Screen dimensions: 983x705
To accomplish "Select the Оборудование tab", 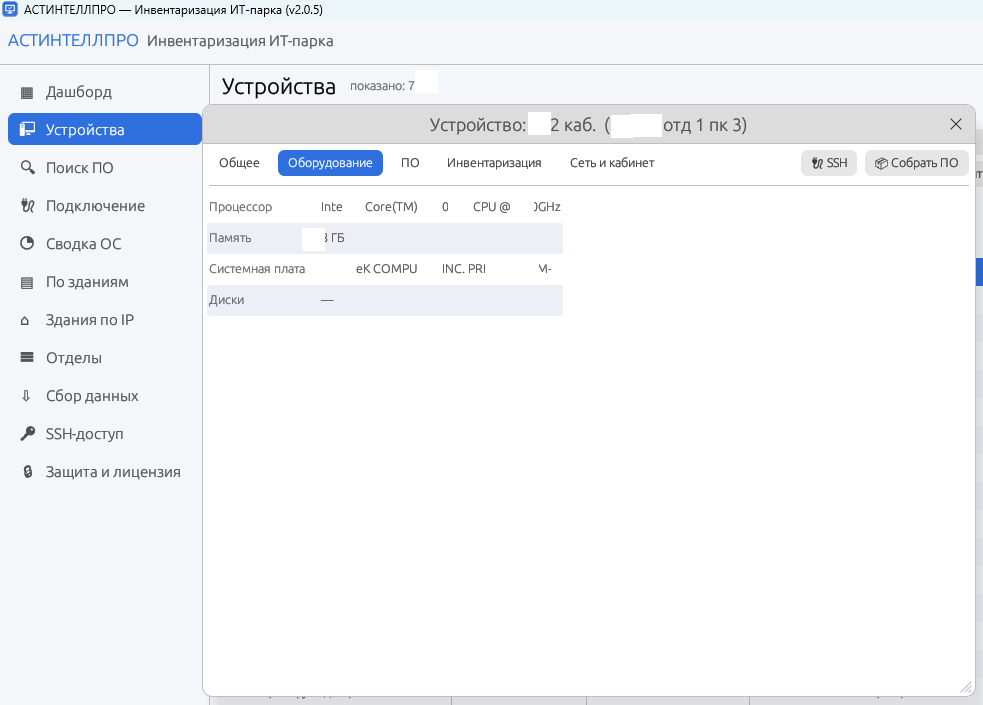I will (330, 163).
